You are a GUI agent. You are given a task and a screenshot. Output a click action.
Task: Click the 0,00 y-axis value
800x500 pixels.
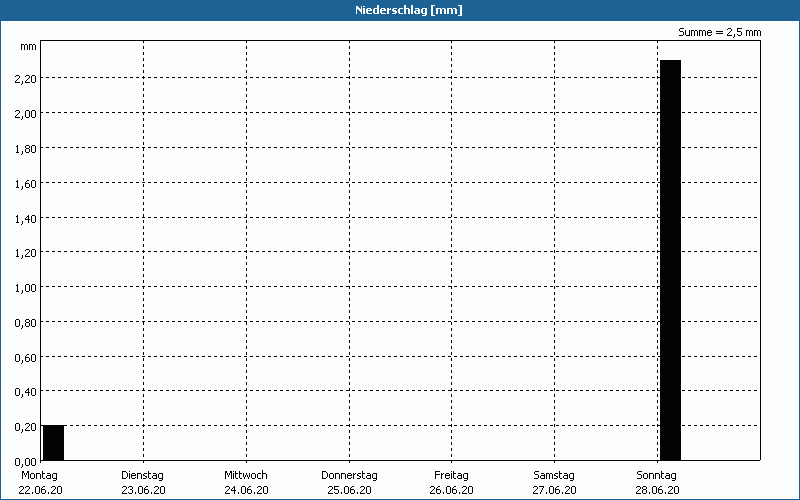click(26, 462)
